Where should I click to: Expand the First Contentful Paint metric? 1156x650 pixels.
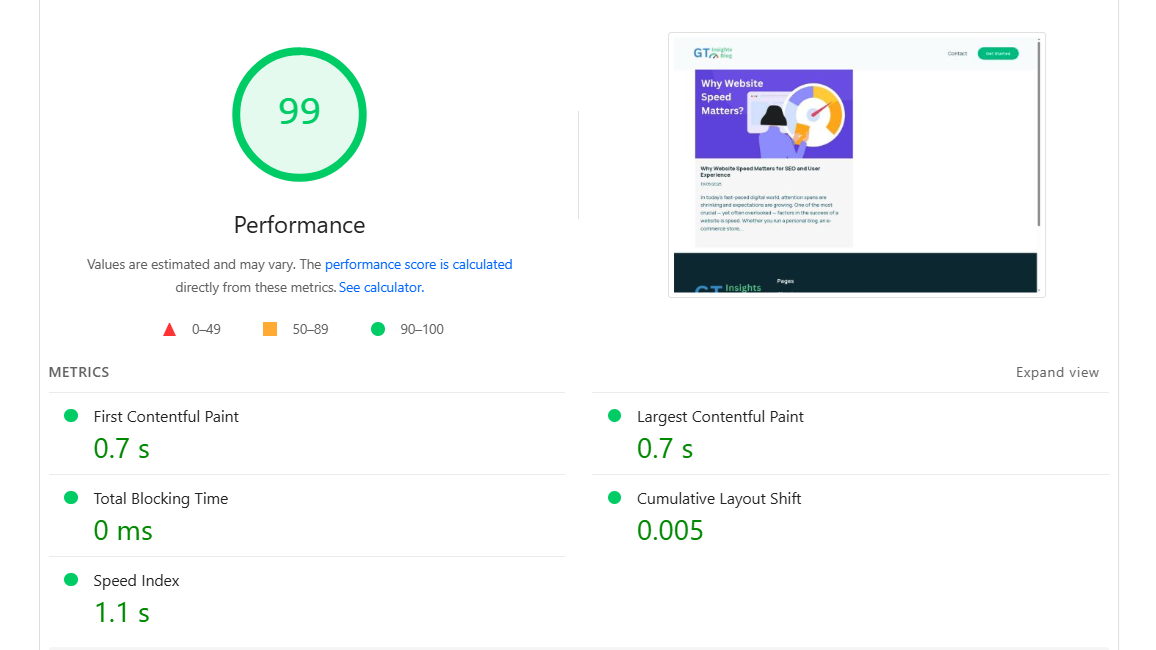point(307,433)
